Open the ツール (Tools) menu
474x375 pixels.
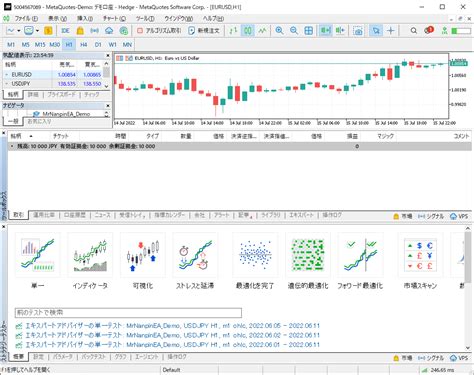[145, 19]
